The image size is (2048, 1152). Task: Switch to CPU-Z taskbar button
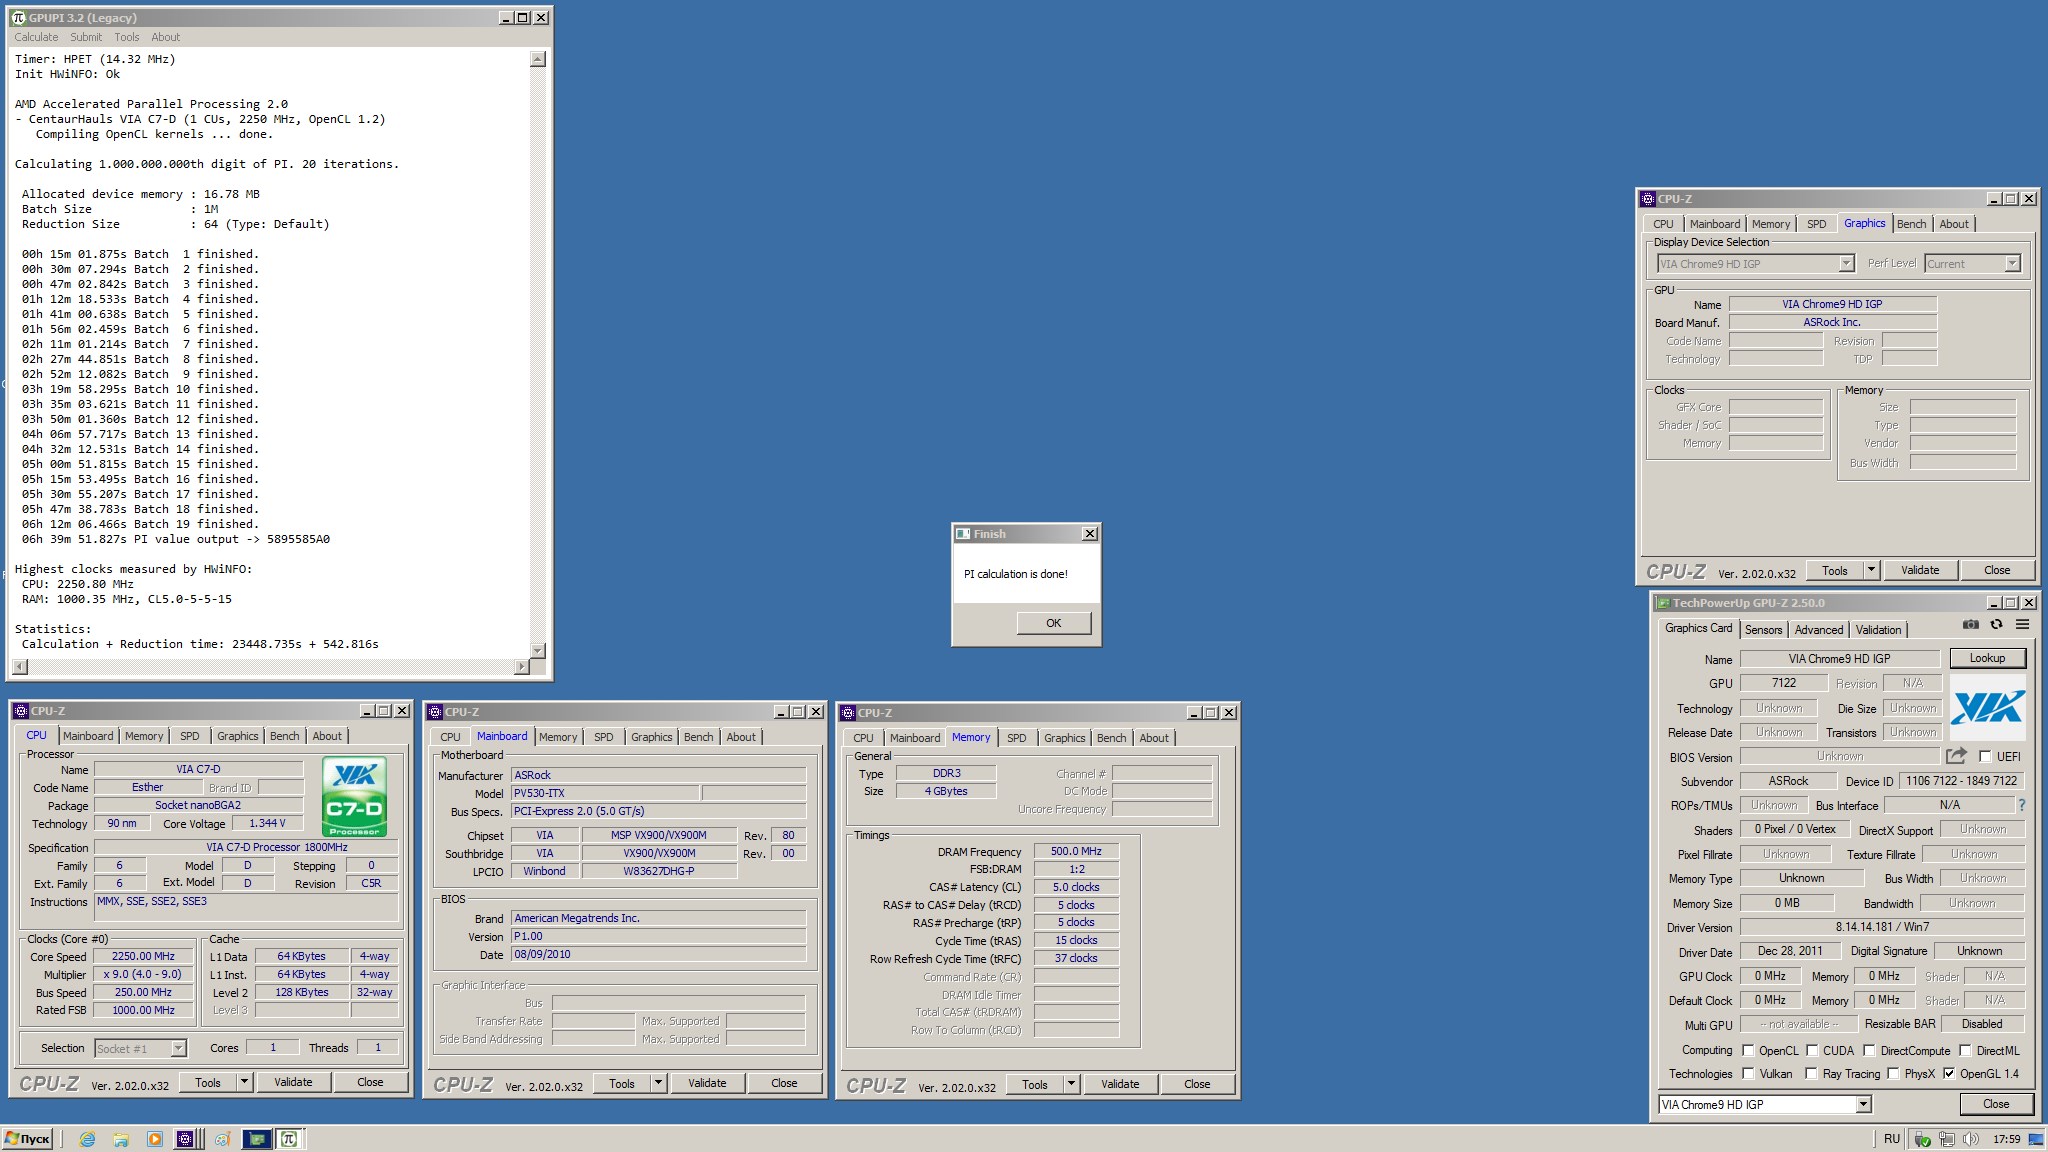pos(185,1139)
